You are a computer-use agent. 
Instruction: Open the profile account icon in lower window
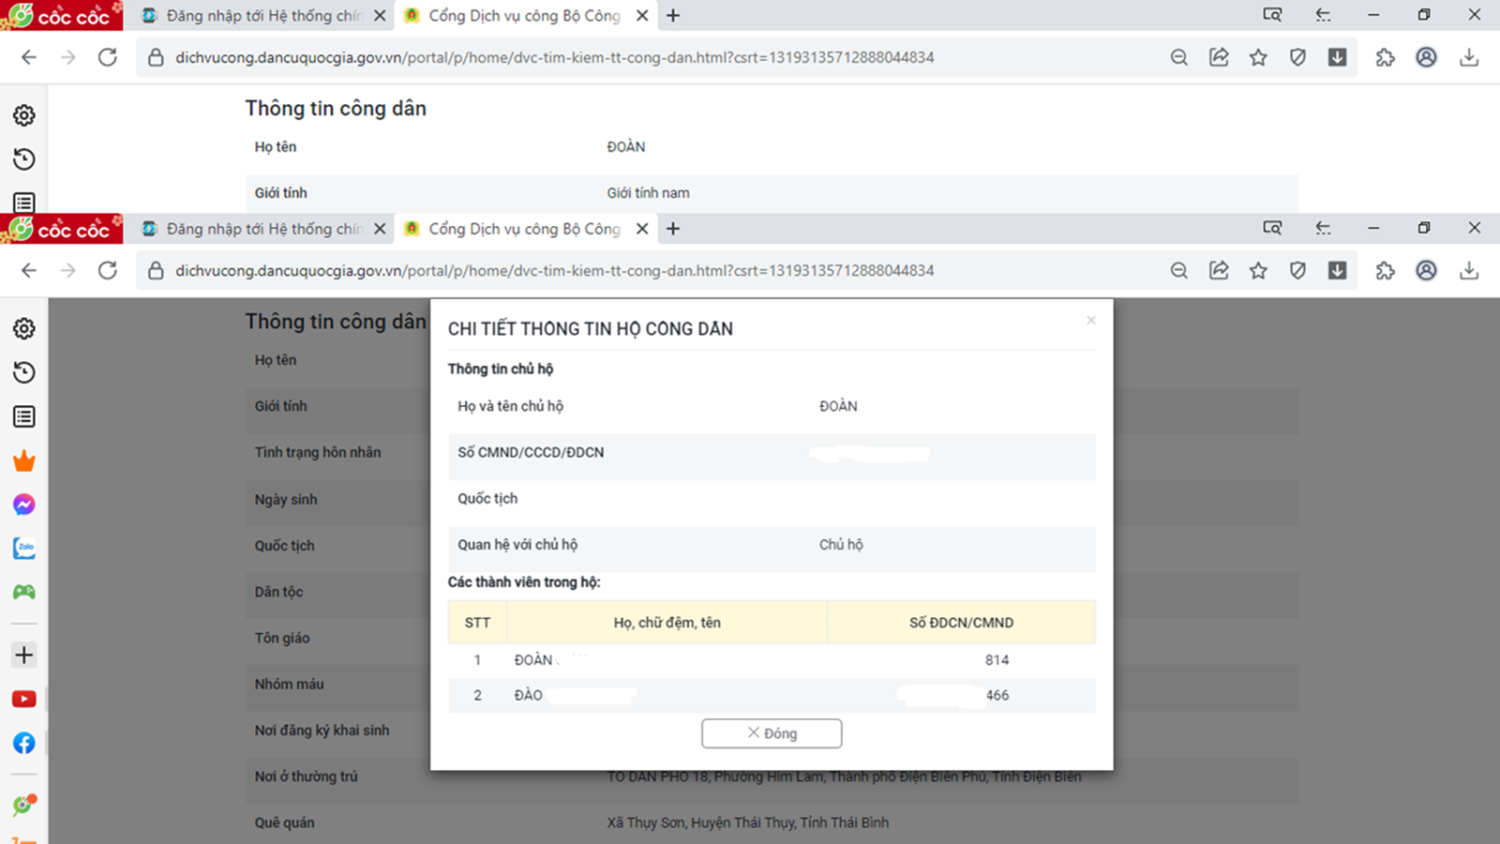click(x=1426, y=271)
